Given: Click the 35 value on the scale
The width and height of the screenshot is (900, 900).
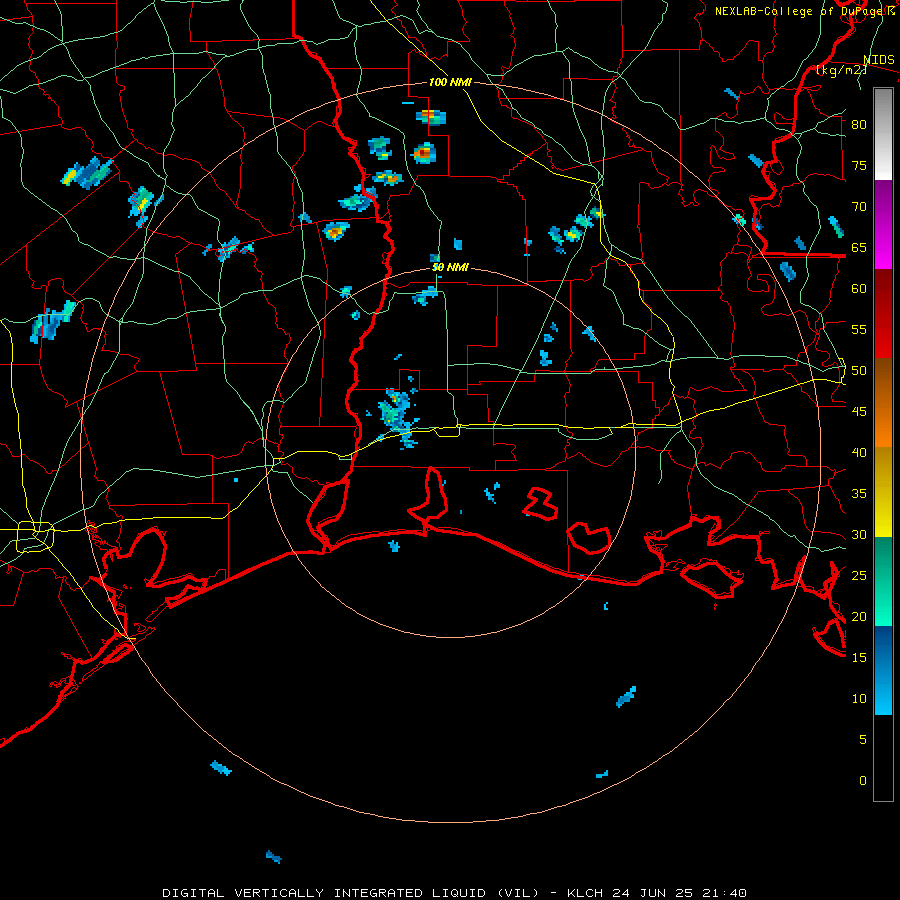Looking at the screenshot, I should pyautogui.click(x=859, y=494).
